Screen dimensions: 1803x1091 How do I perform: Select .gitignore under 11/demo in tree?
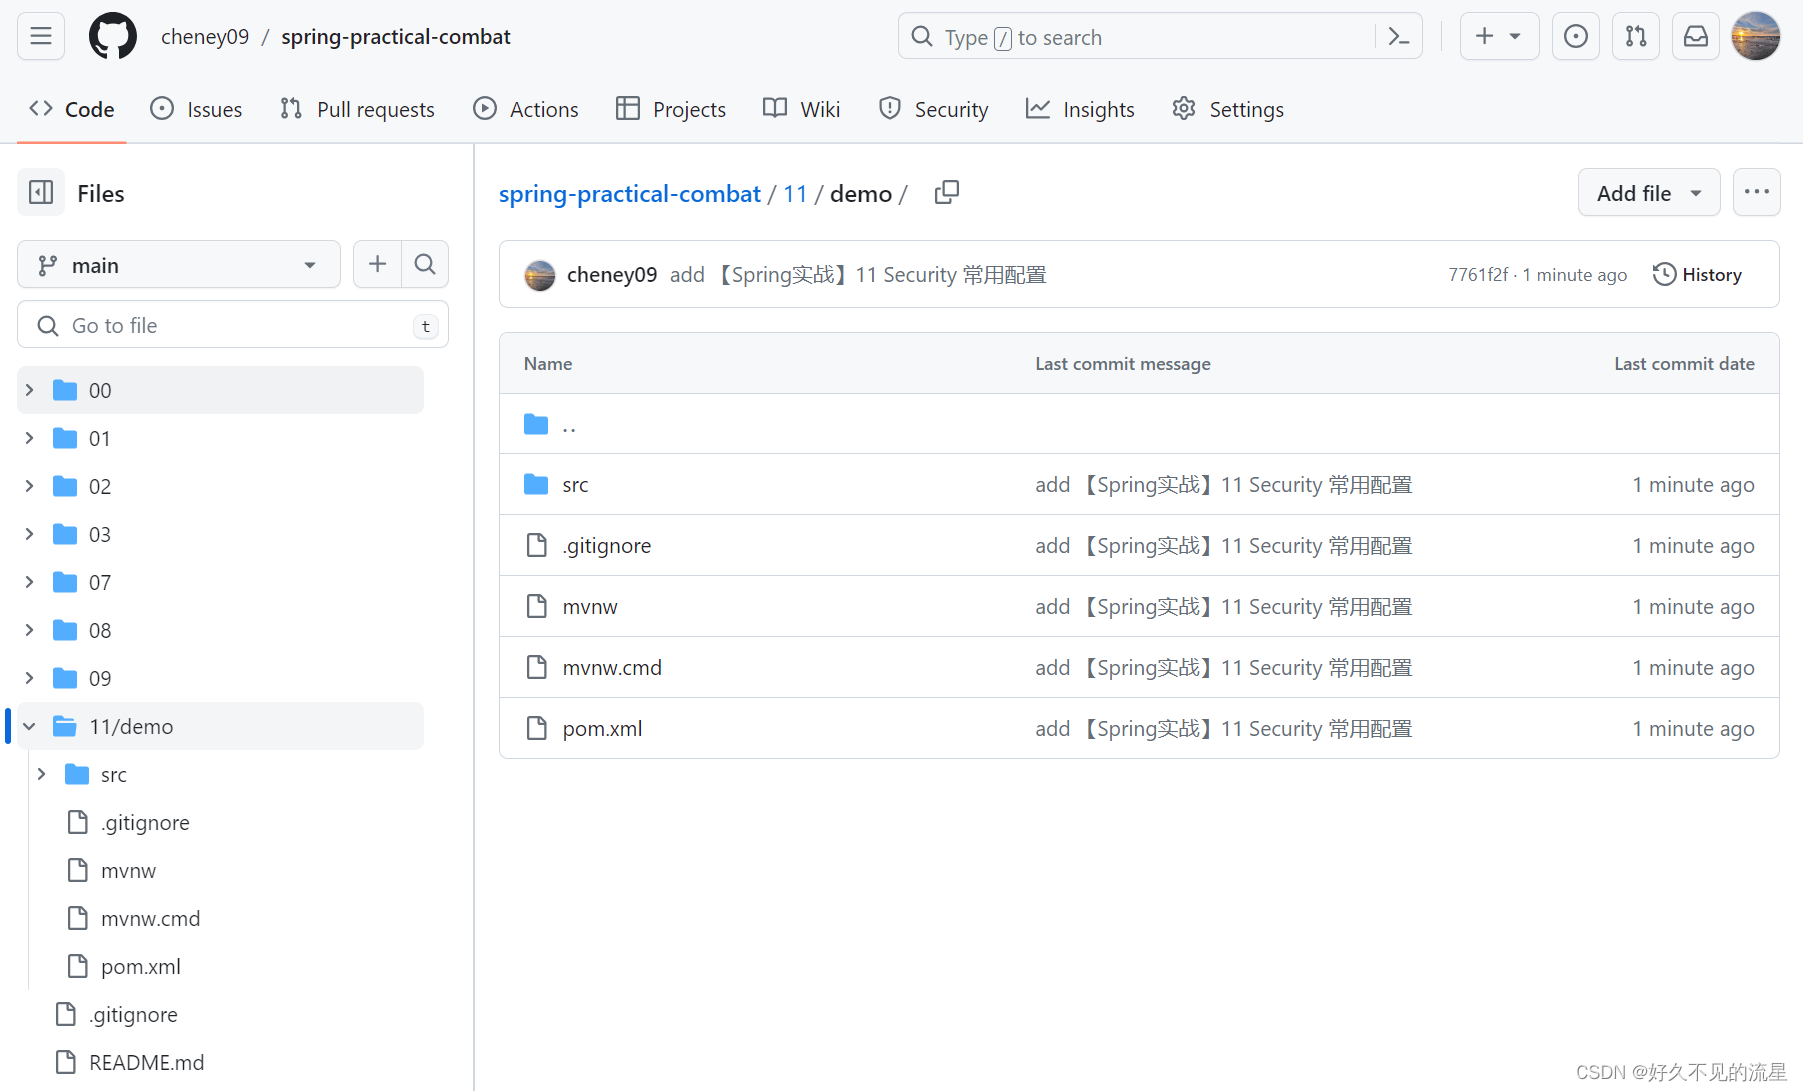click(x=145, y=822)
